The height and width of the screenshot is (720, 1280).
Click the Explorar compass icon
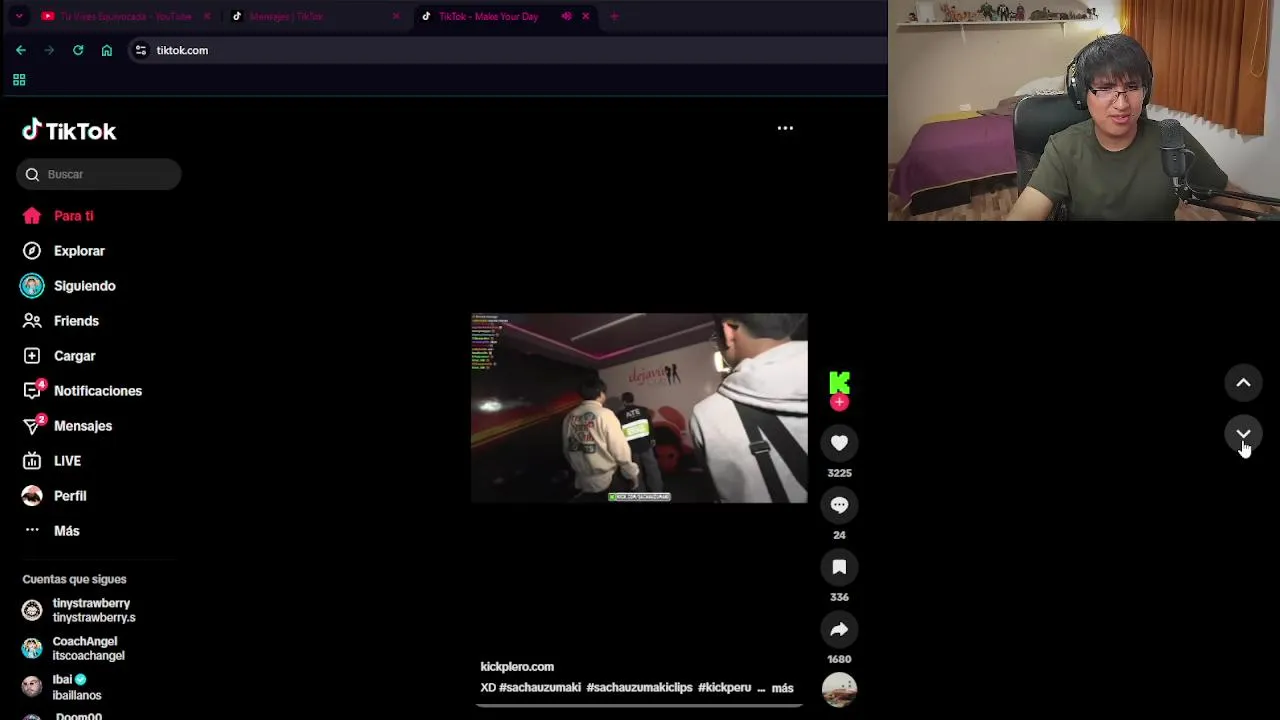[x=32, y=251]
